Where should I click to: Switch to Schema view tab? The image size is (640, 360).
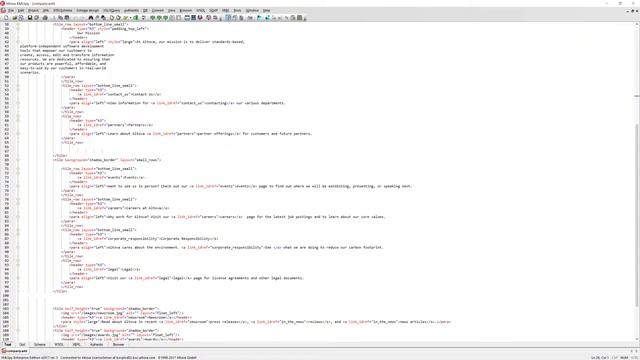pyautogui.click(x=40, y=344)
